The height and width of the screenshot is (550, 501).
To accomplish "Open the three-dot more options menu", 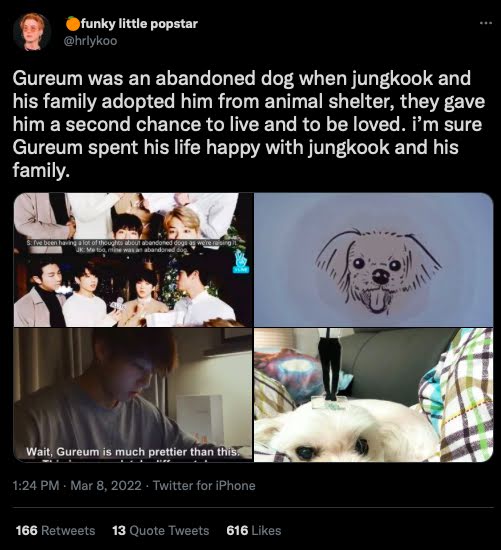I will pos(486,24).
